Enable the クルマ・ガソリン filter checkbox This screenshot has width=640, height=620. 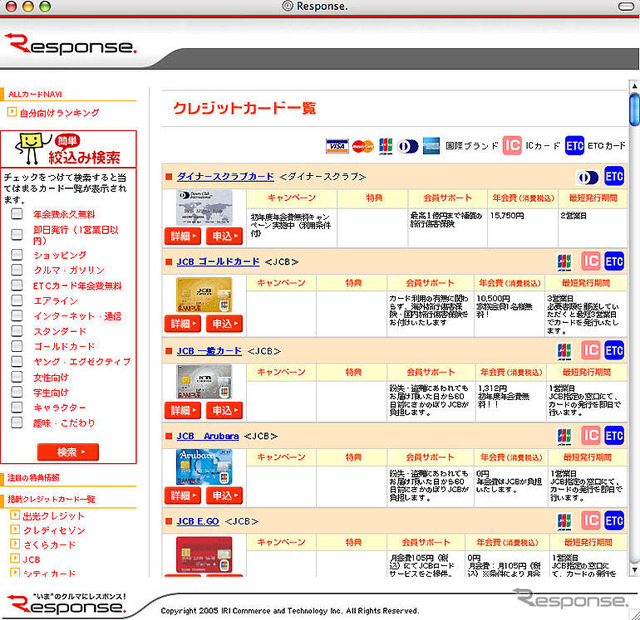pyautogui.click(x=17, y=270)
